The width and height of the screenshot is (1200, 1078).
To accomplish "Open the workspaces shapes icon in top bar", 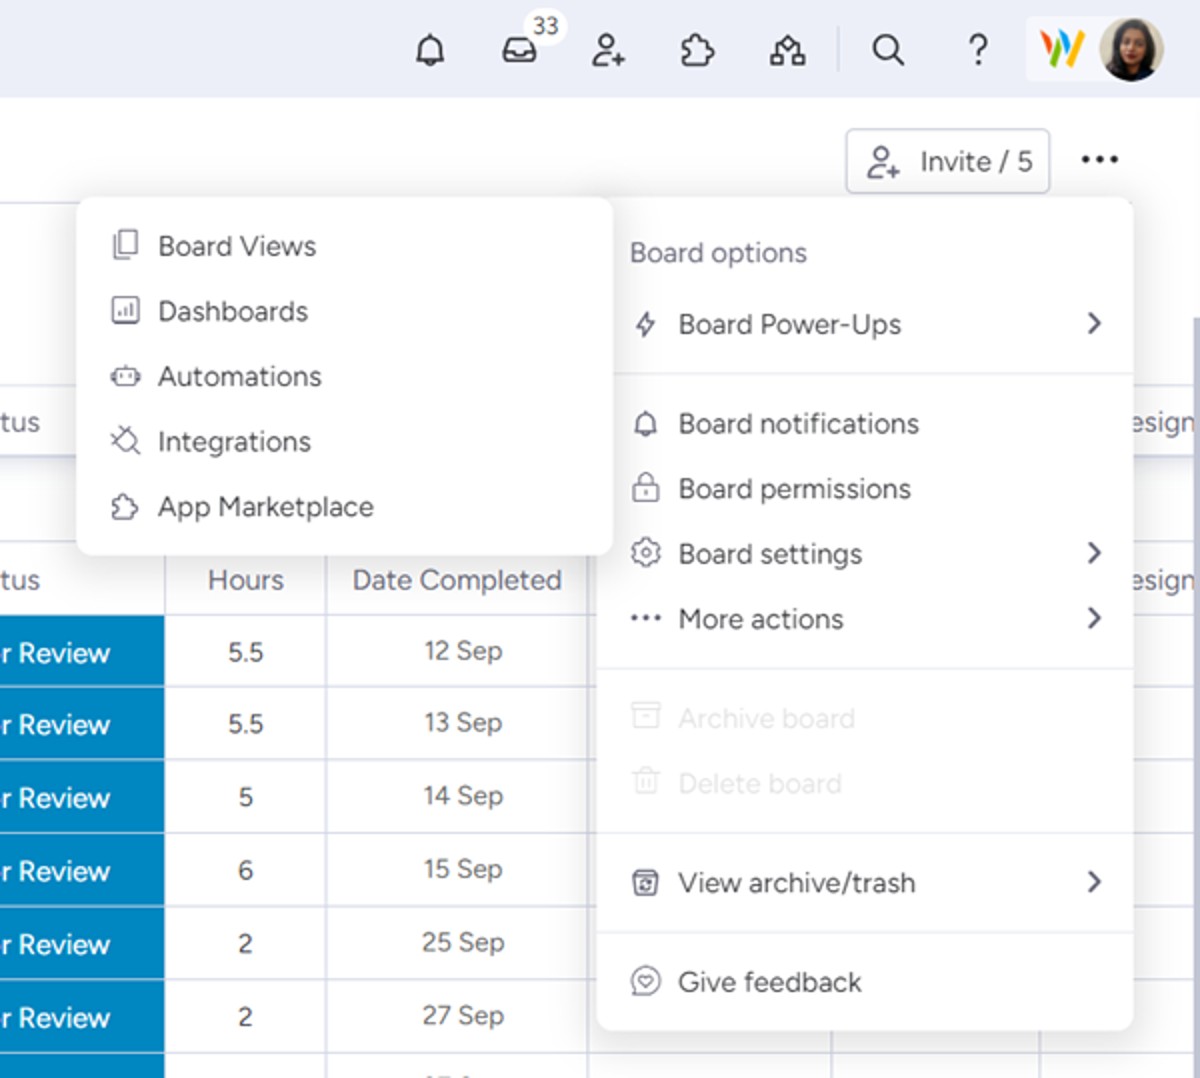I will pyautogui.click(x=787, y=49).
